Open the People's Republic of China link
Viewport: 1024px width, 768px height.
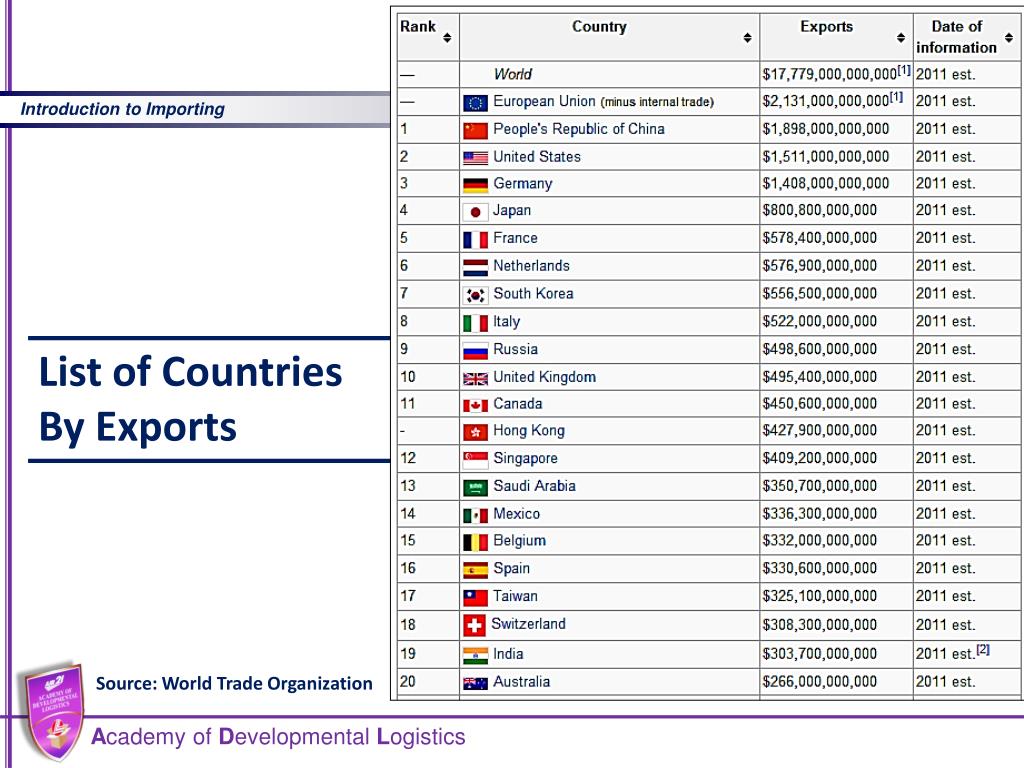(x=579, y=129)
